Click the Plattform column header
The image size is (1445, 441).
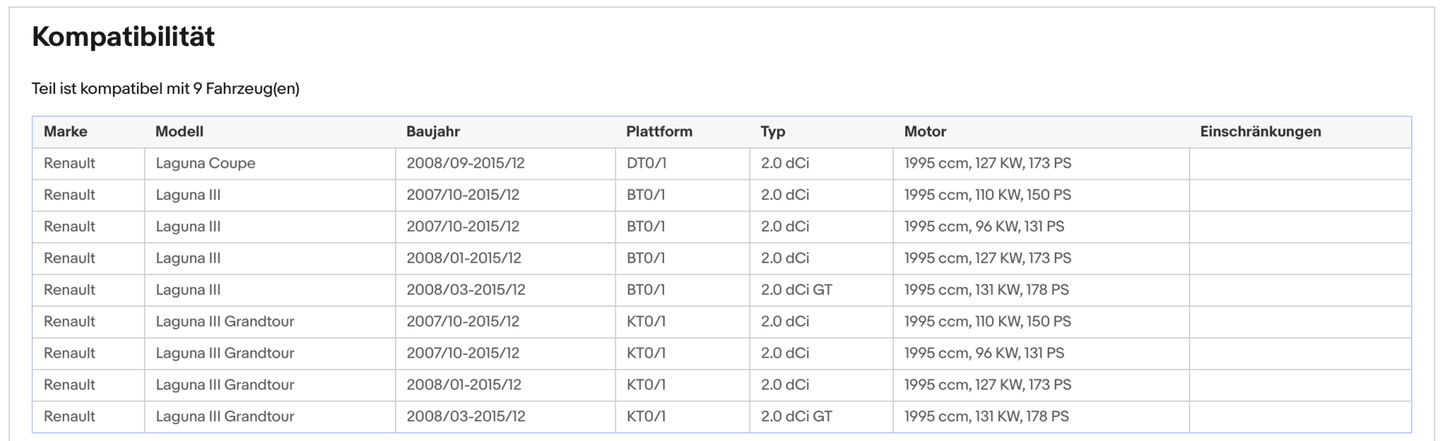(659, 132)
